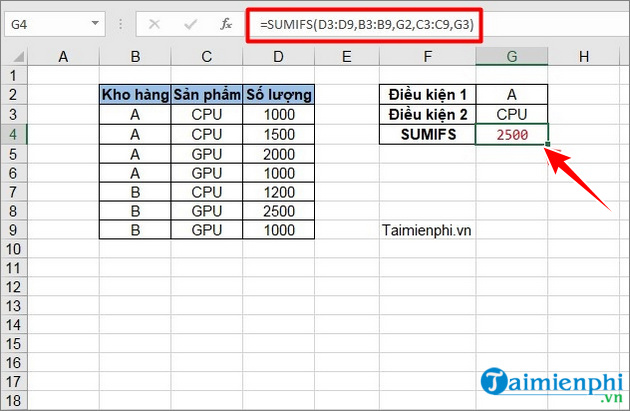
Task: Select column H header
Action: click(584, 57)
